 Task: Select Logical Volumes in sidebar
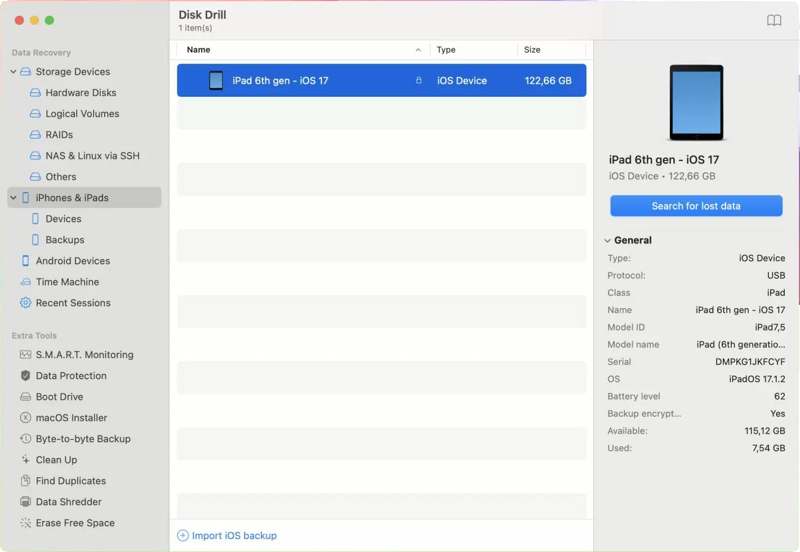82,114
